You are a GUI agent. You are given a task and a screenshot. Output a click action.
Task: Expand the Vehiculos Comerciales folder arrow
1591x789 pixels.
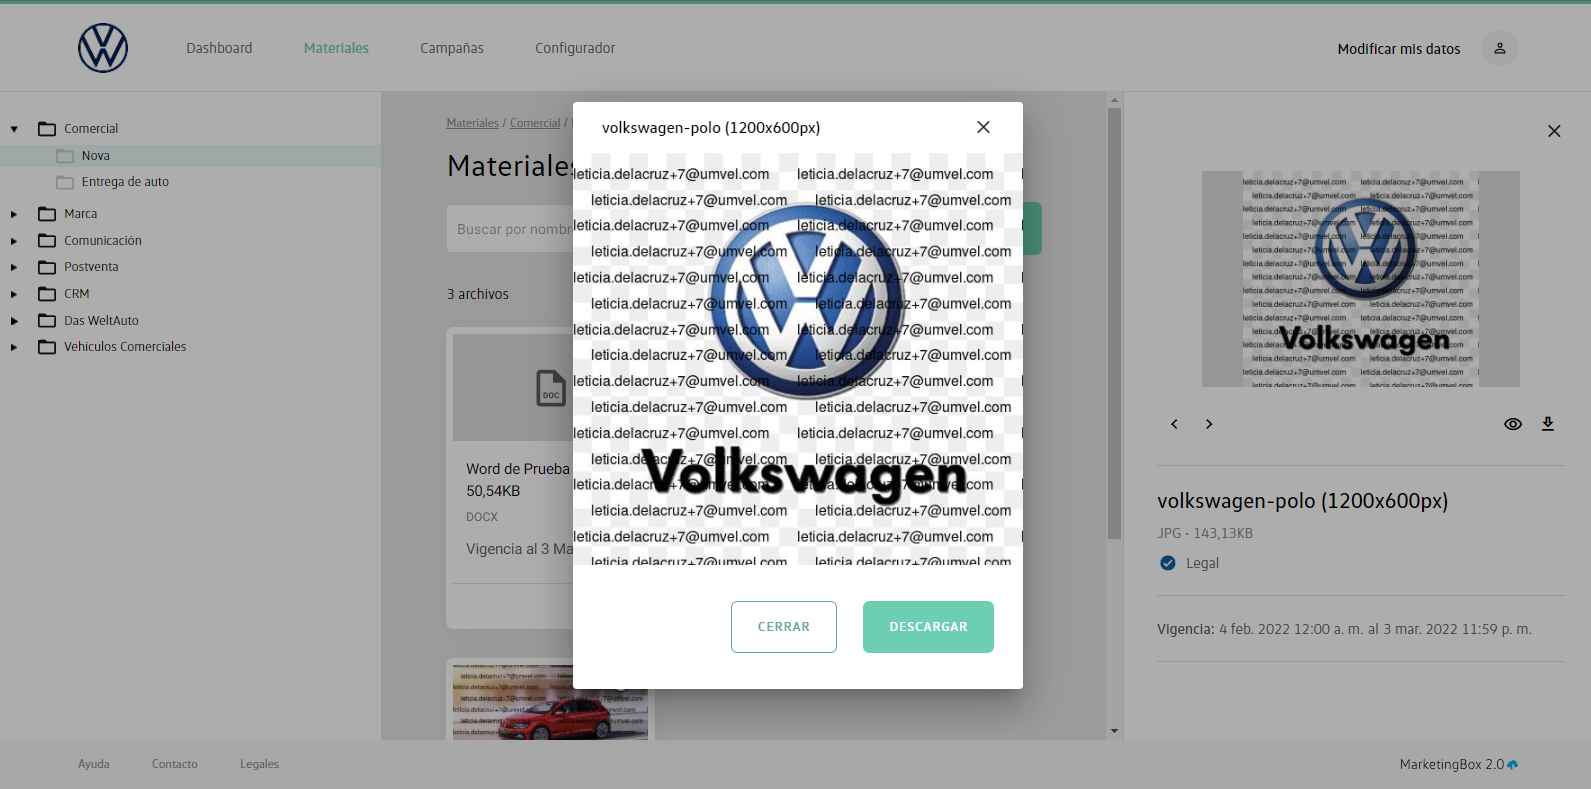[14, 347]
